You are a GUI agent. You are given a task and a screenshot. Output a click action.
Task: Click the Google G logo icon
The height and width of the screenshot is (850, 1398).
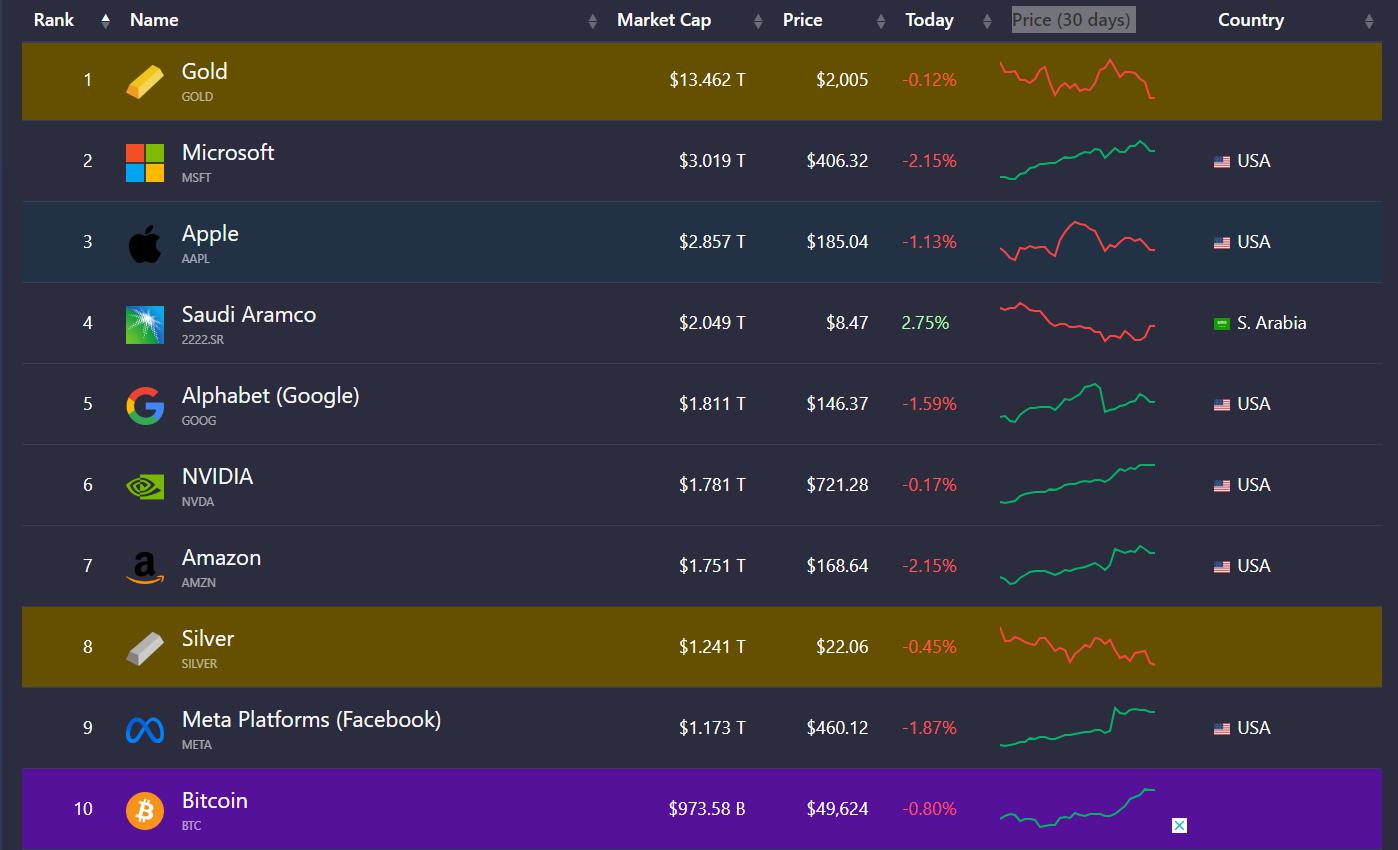tap(145, 406)
